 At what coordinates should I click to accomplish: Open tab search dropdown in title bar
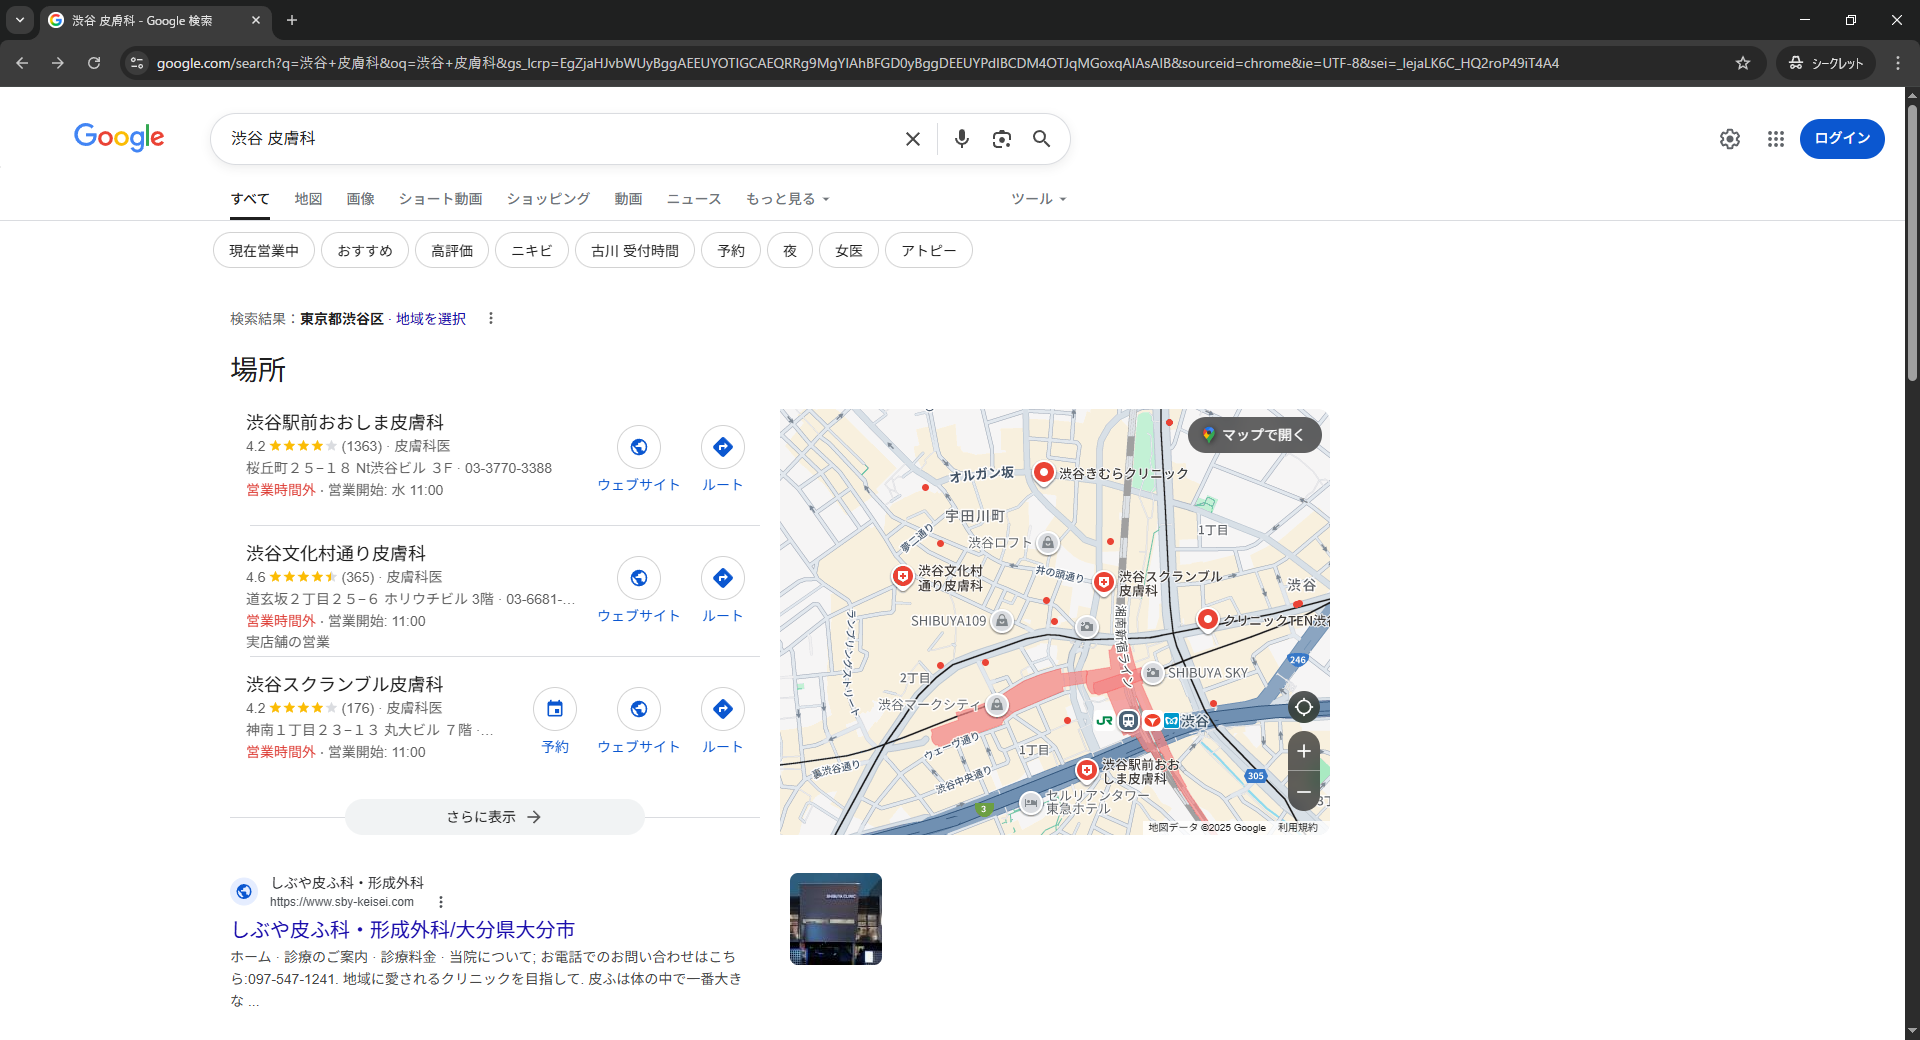[x=20, y=20]
